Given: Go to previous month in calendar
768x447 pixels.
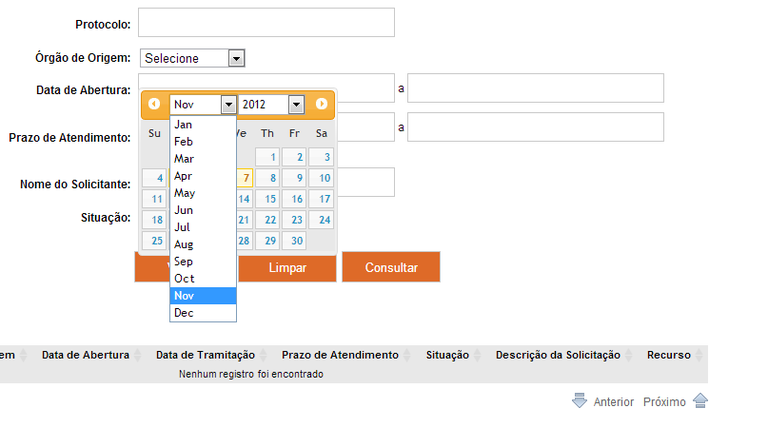Looking at the screenshot, I should 154,104.
